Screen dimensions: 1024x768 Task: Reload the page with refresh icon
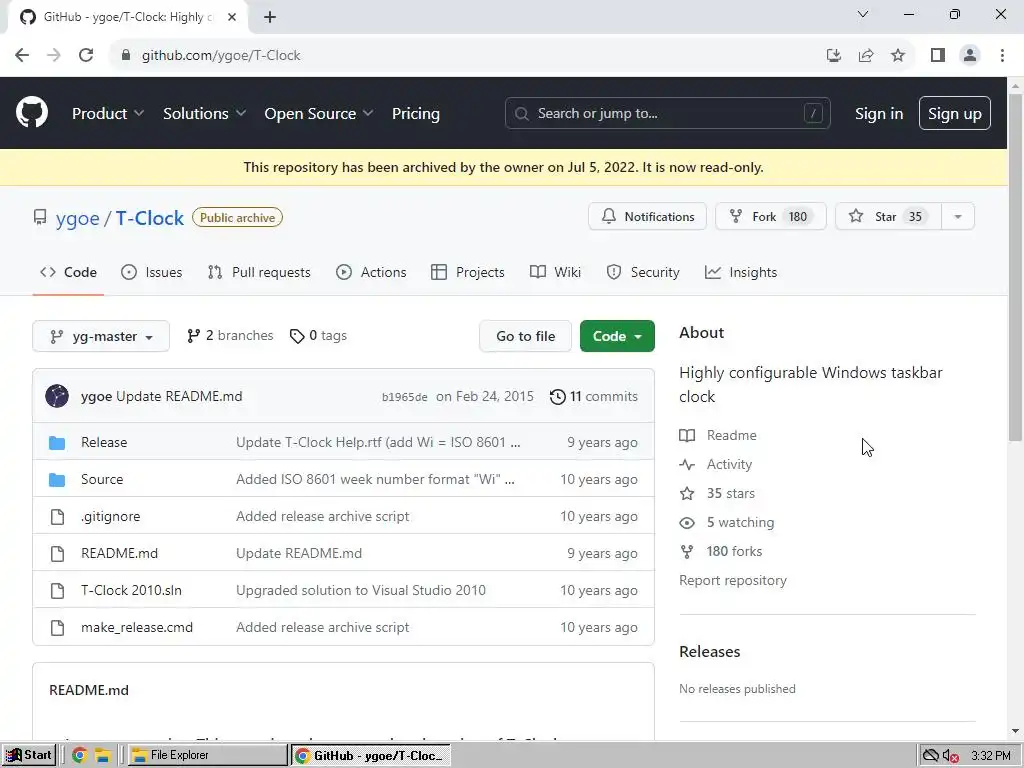(x=86, y=56)
